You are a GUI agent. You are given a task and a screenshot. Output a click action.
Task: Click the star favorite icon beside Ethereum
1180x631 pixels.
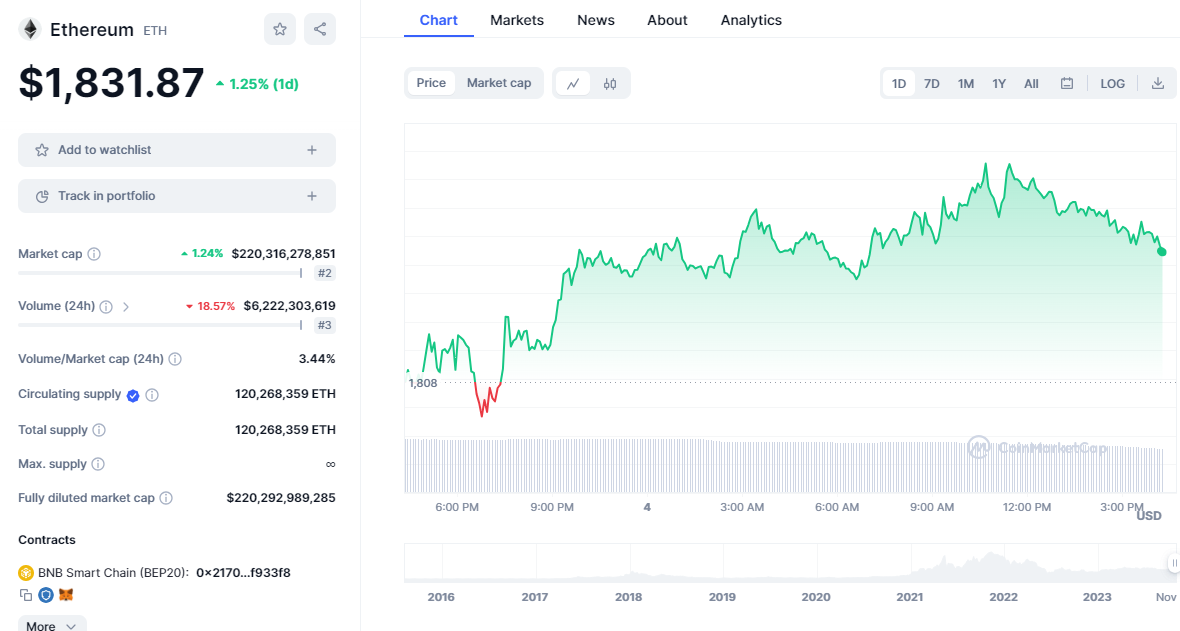pos(280,29)
